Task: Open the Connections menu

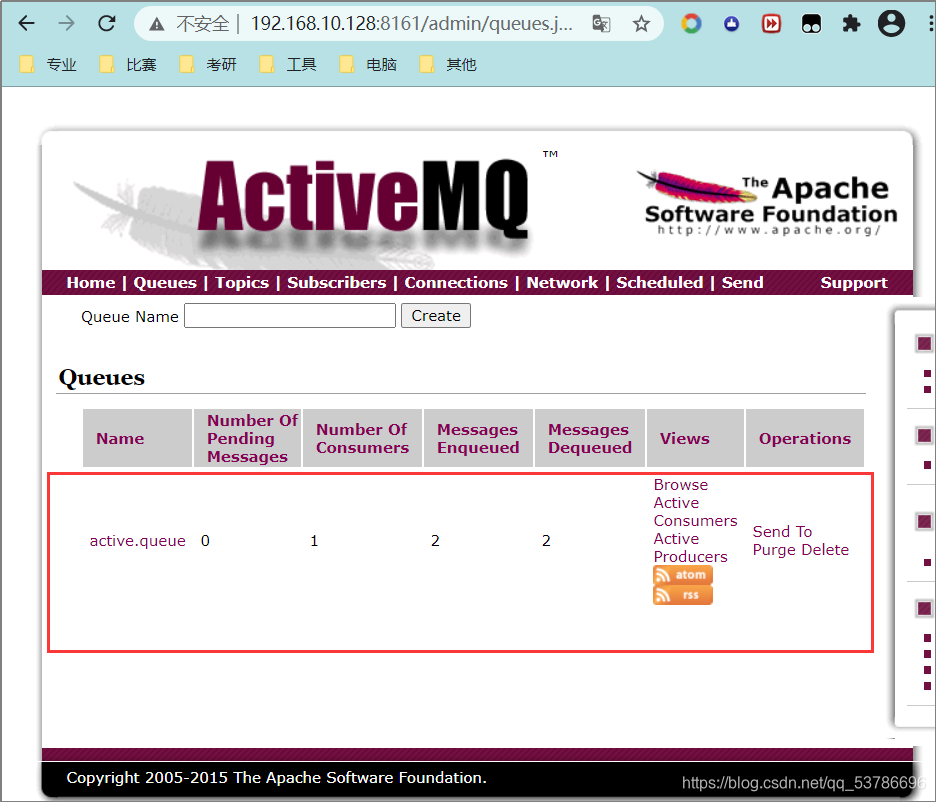Action: [x=456, y=282]
